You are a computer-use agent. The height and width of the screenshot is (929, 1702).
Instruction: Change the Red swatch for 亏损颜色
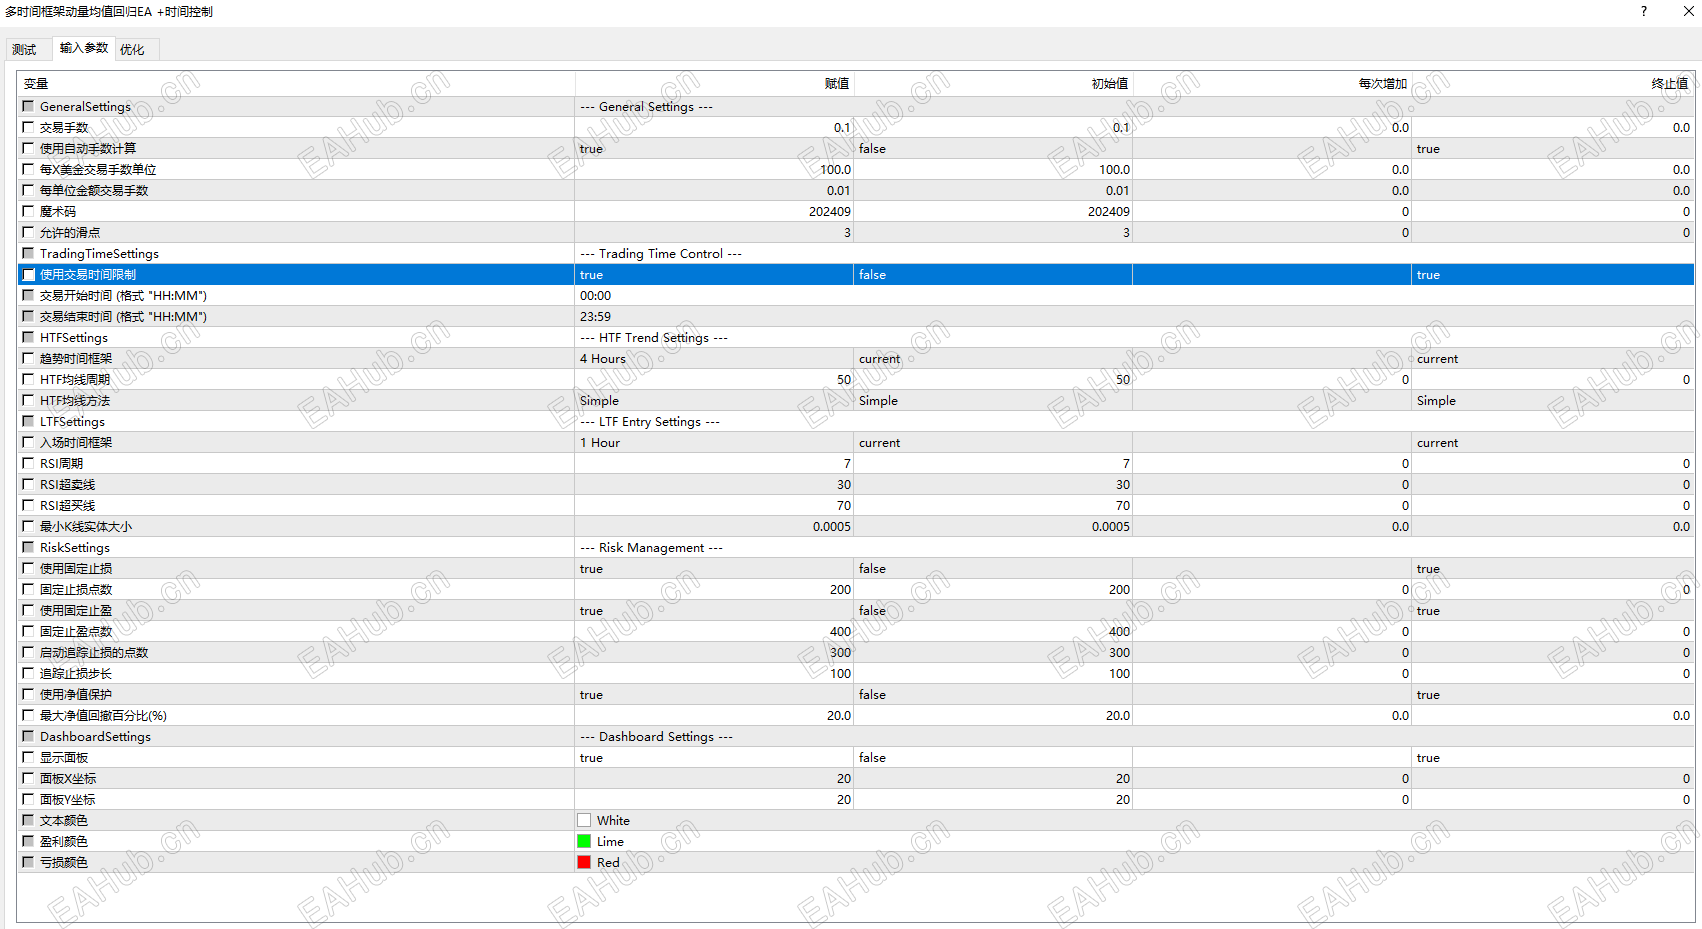584,862
